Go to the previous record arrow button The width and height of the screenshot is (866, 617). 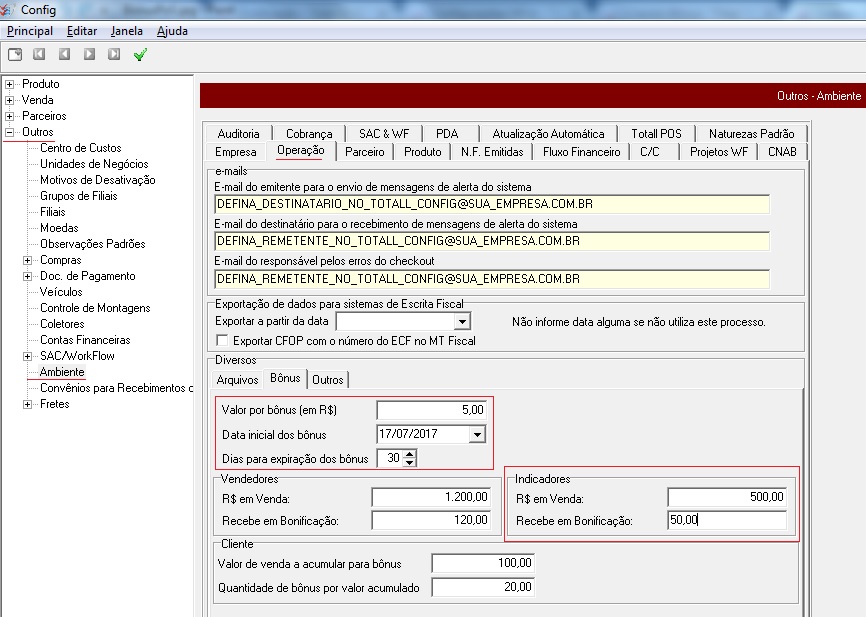(65, 54)
